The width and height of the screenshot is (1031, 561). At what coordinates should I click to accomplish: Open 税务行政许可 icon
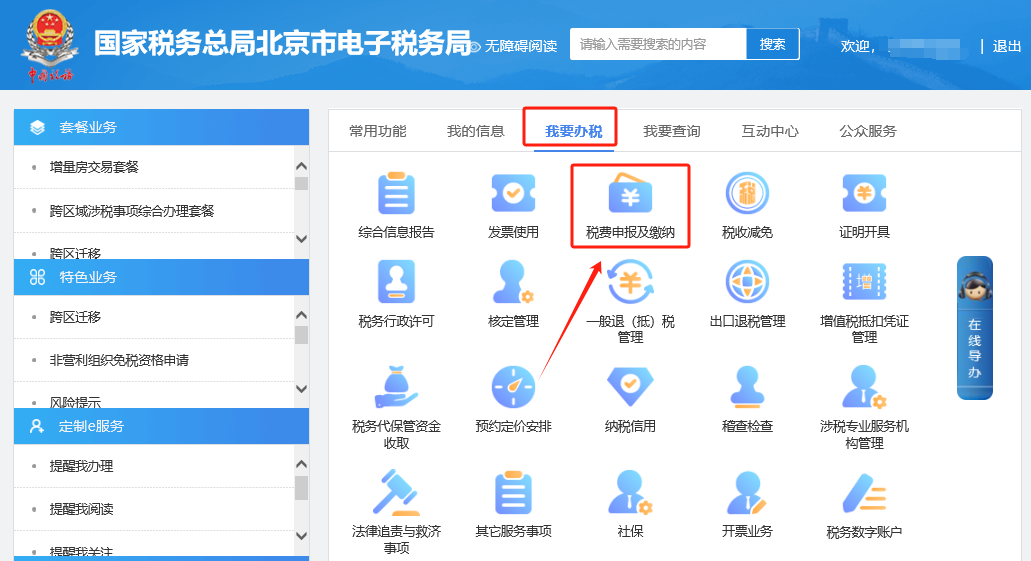tap(396, 281)
